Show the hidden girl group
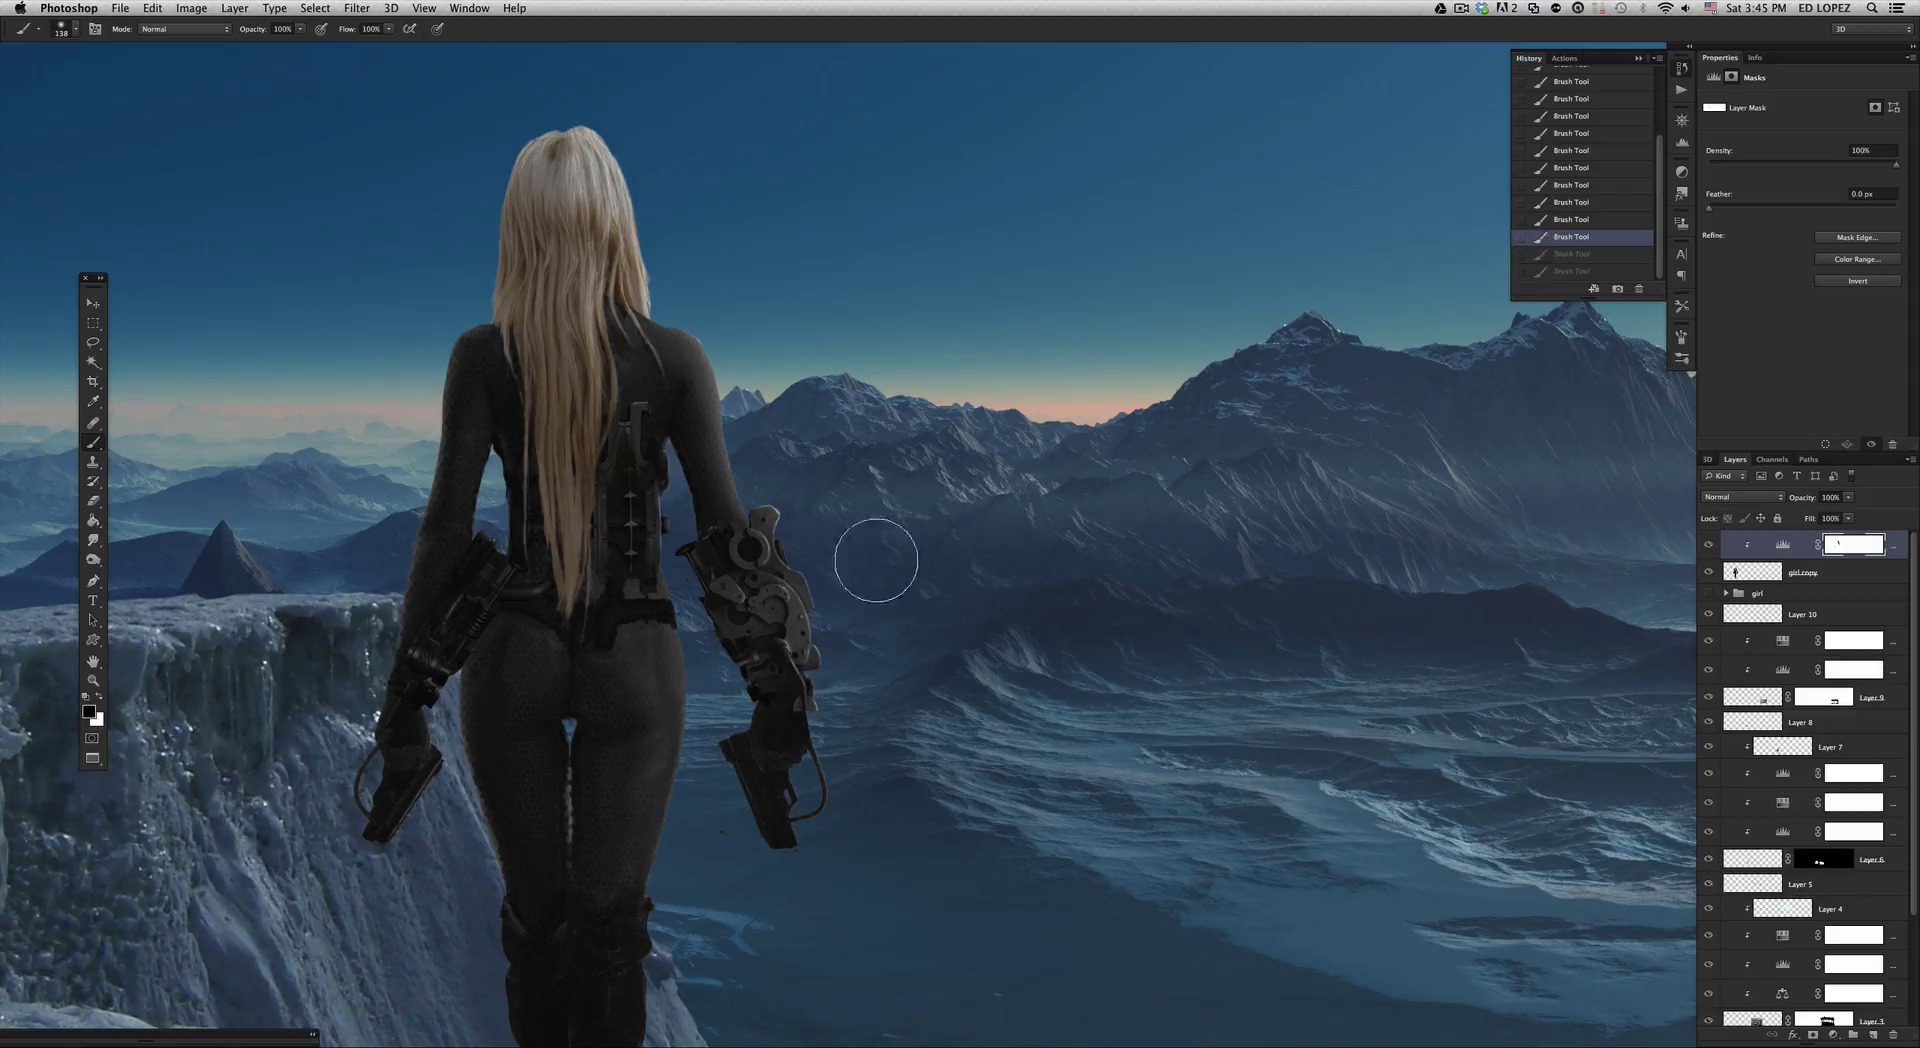 click(x=1708, y=593)
